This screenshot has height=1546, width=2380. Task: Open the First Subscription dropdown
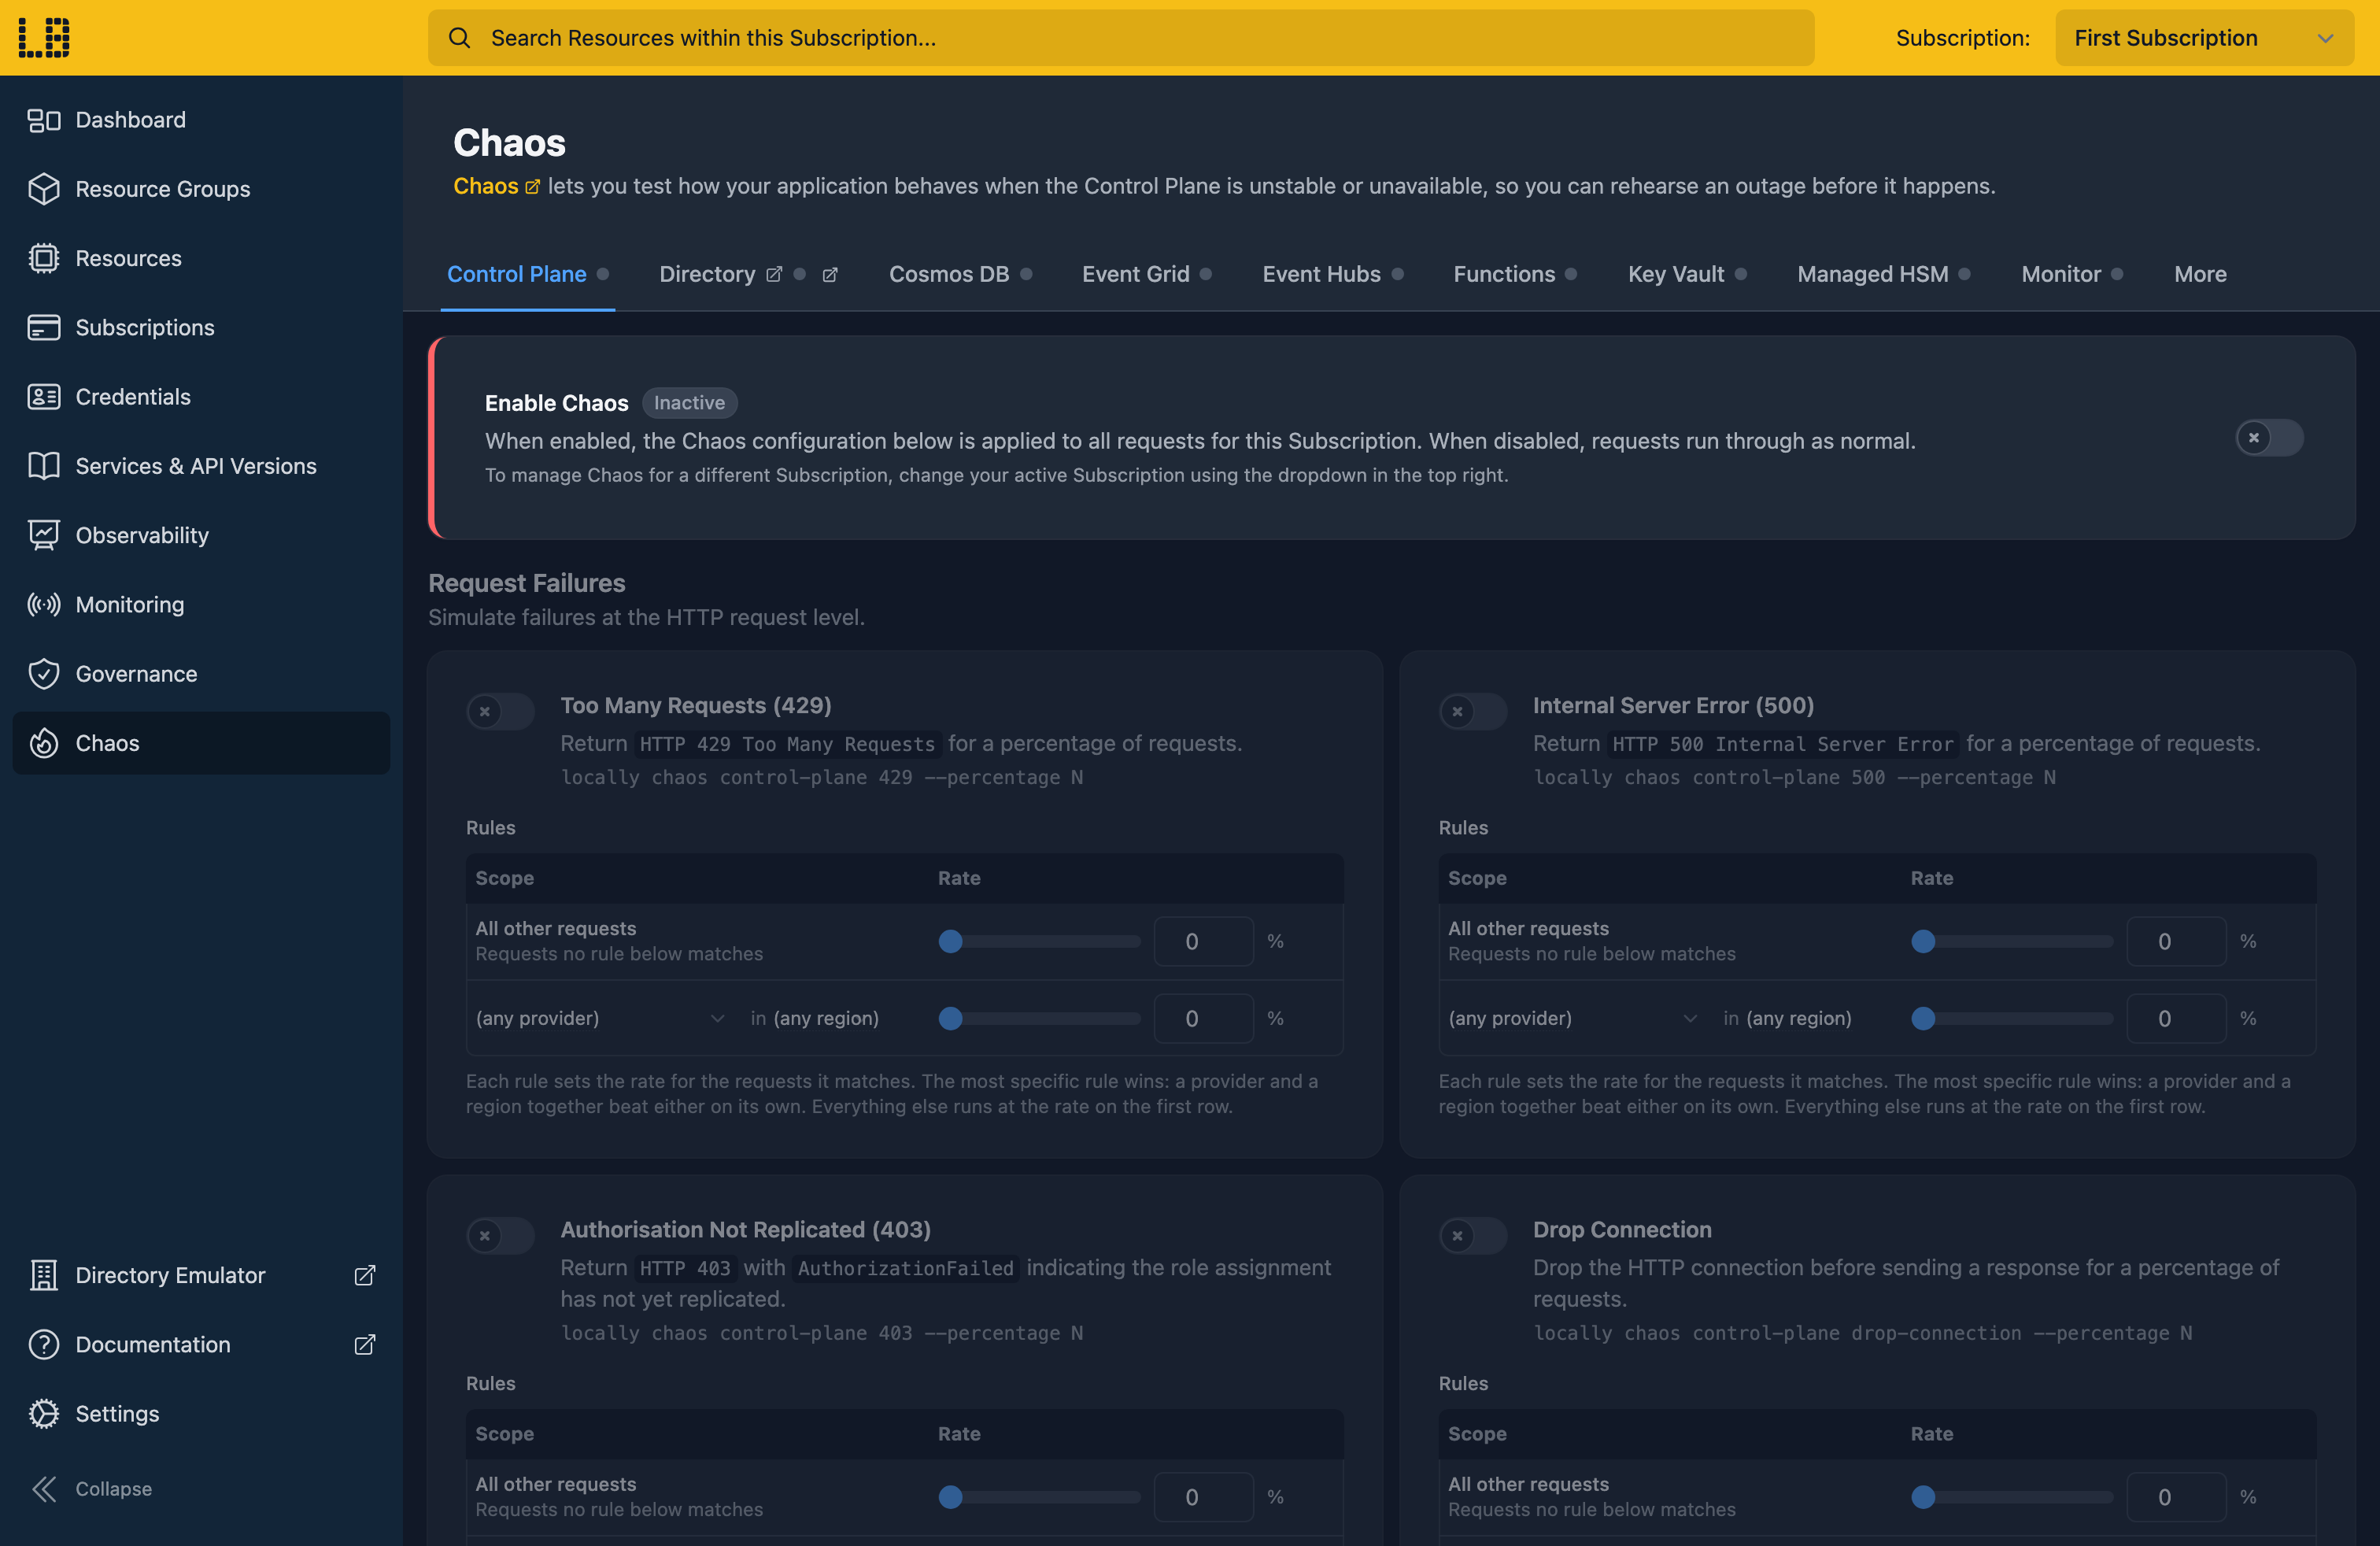(x=2204, y=38)
